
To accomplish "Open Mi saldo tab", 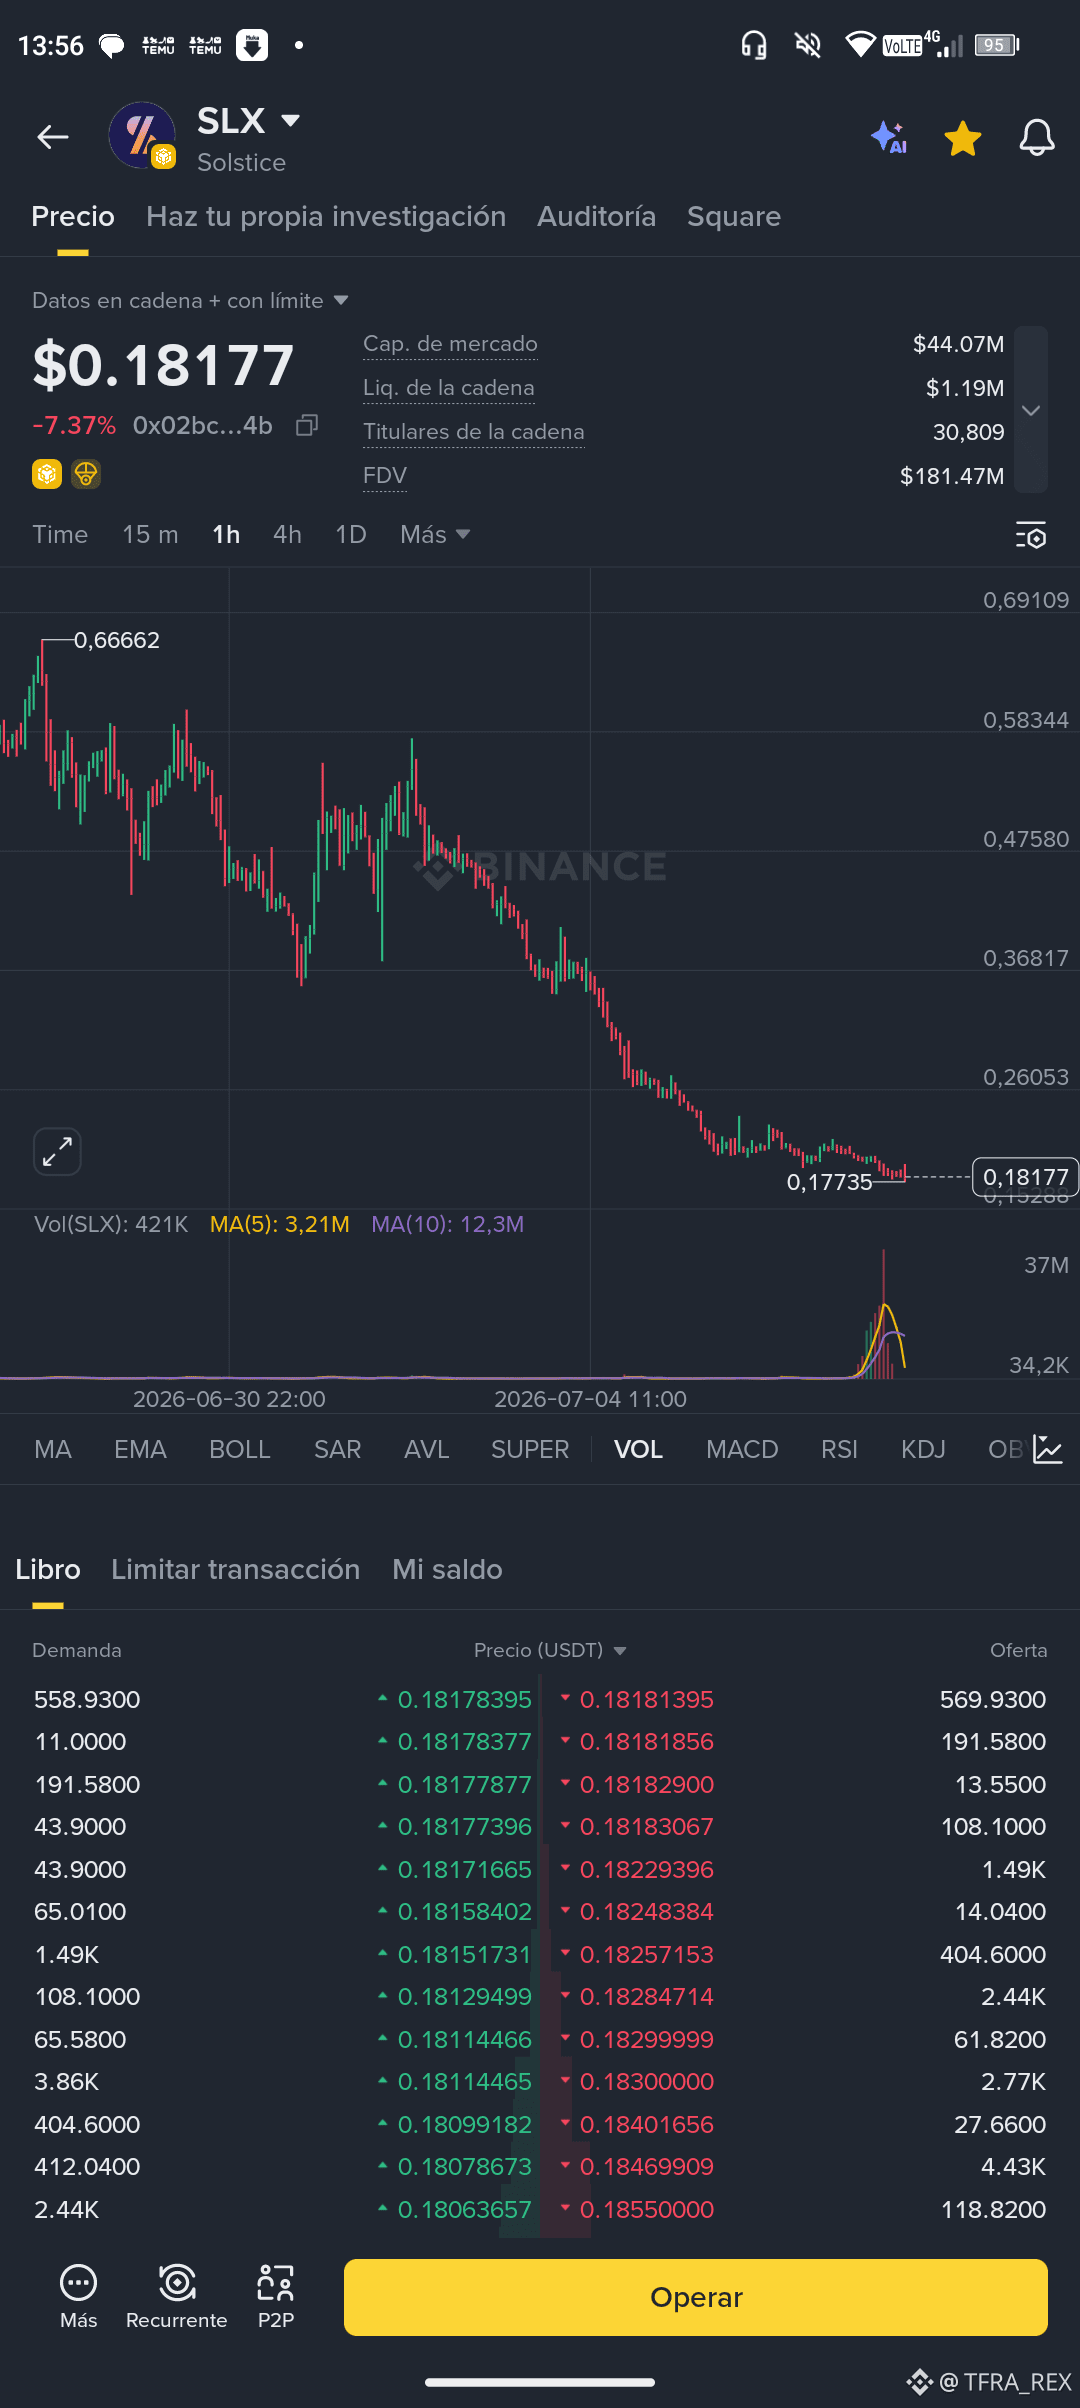I will tap(447, 1569).
